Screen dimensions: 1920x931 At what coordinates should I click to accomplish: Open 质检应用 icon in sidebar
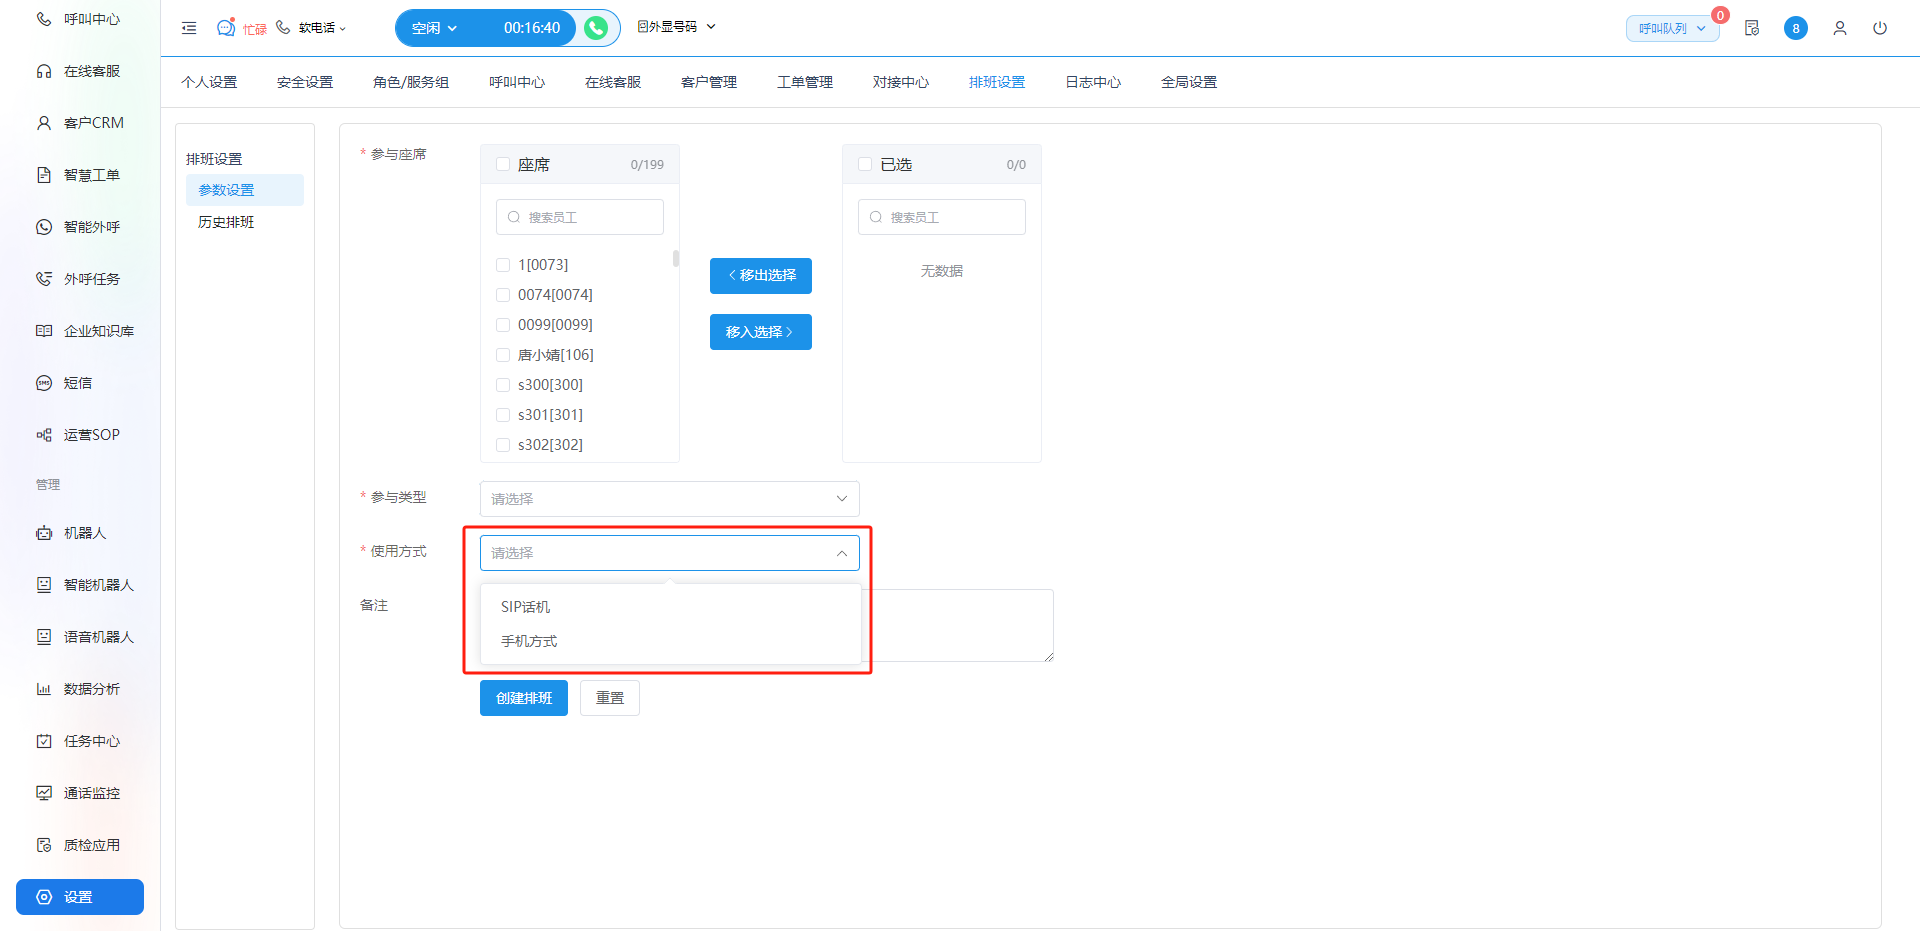click(44, 845)
